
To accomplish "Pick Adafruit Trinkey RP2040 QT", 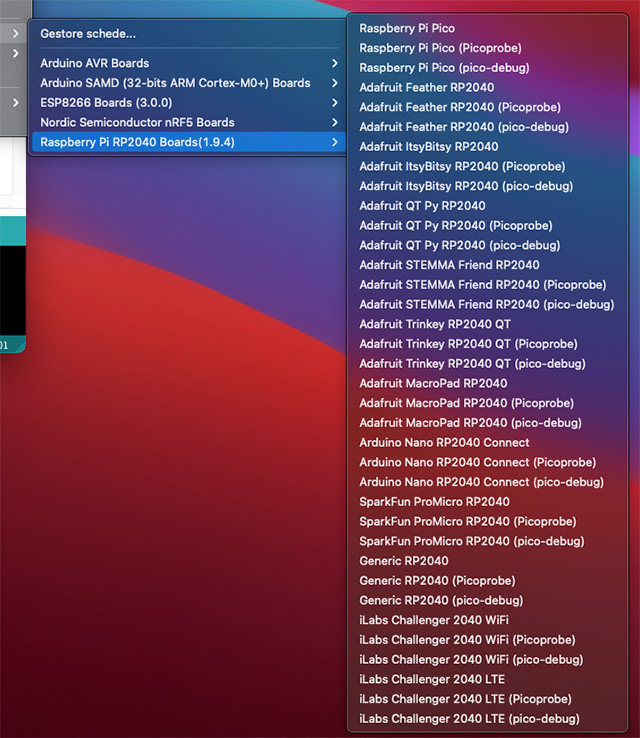I will 435,324.
